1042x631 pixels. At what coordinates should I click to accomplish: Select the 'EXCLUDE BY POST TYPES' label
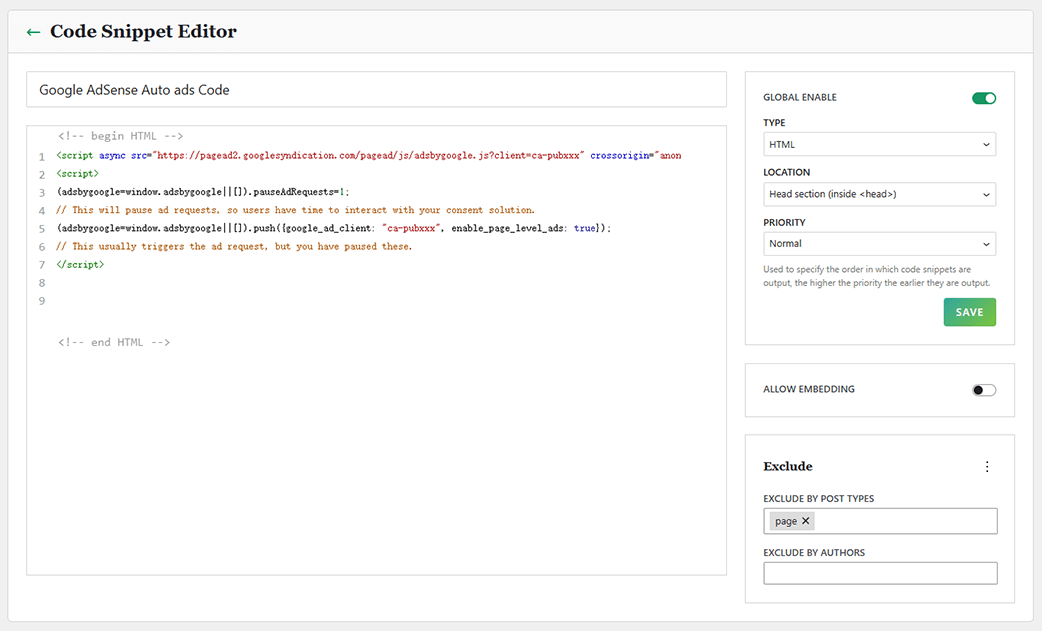coord(819,499)
